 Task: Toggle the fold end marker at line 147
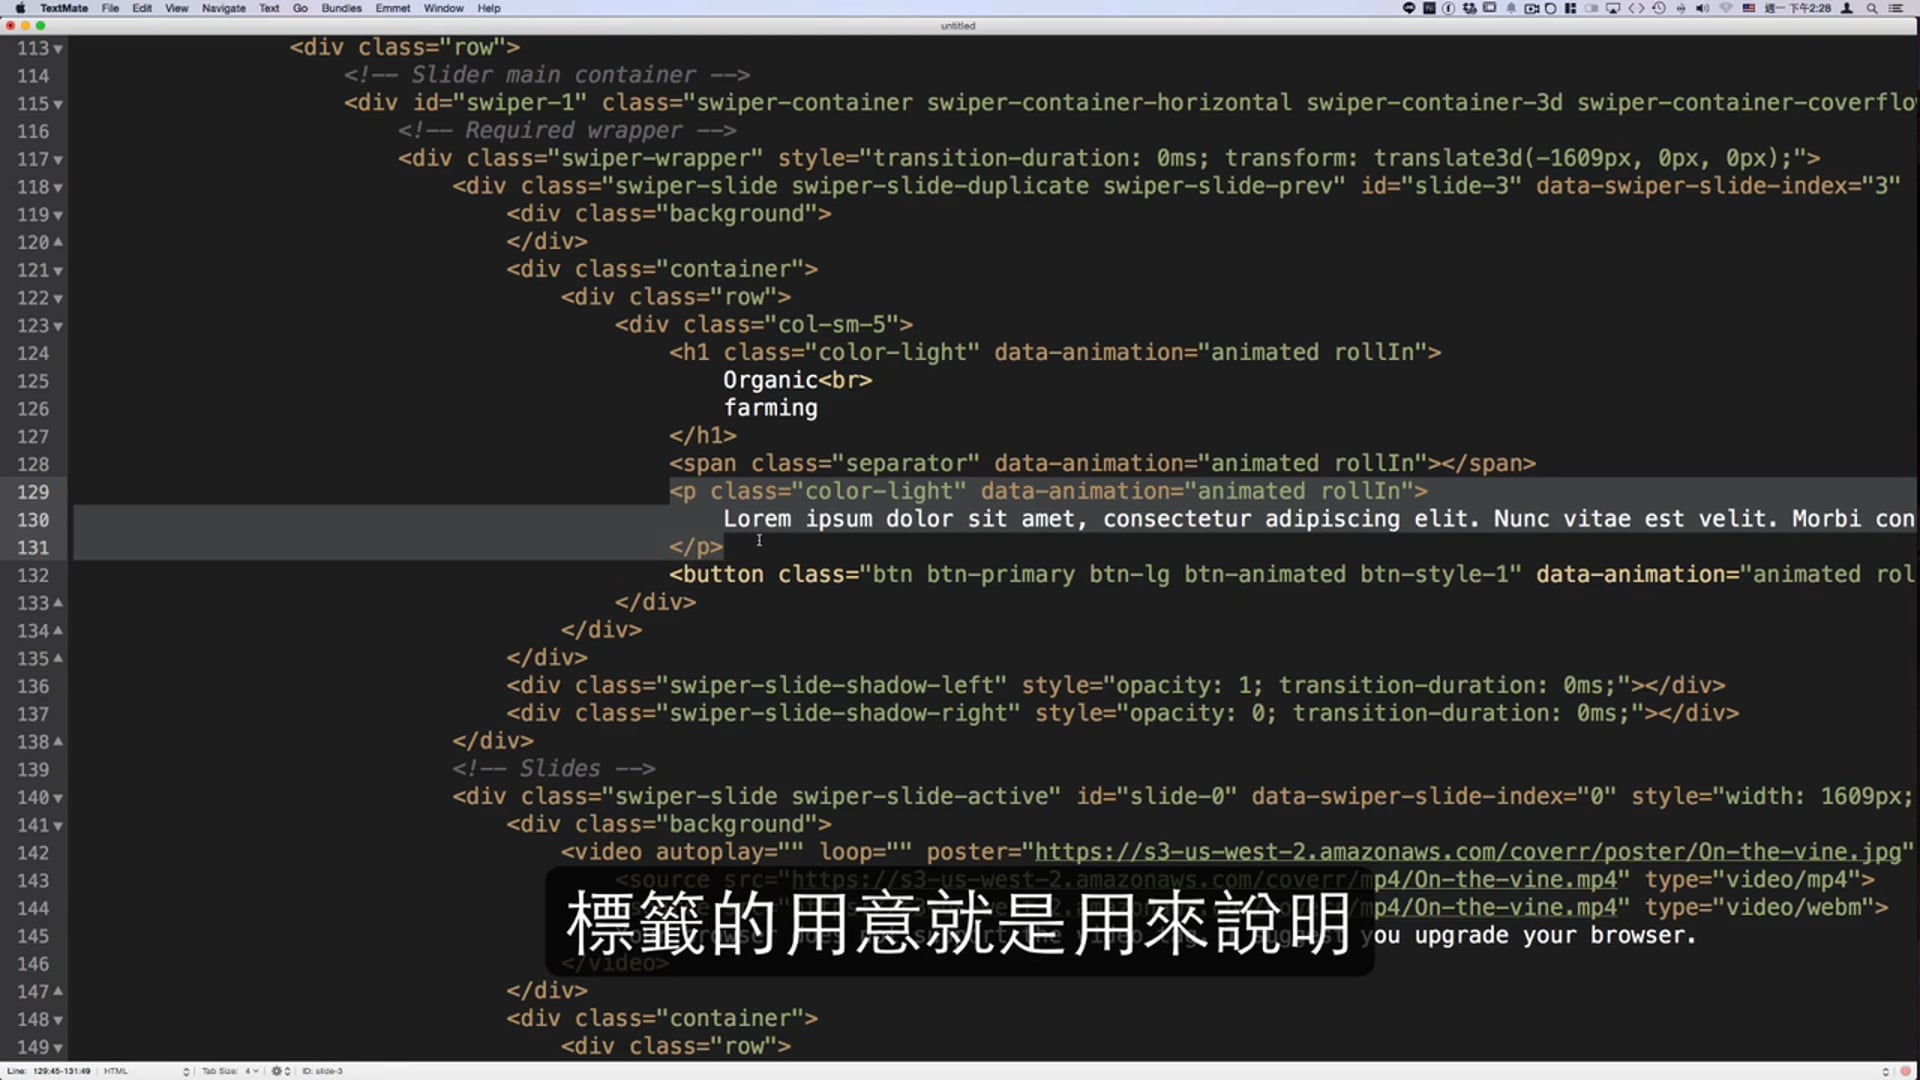58,991
